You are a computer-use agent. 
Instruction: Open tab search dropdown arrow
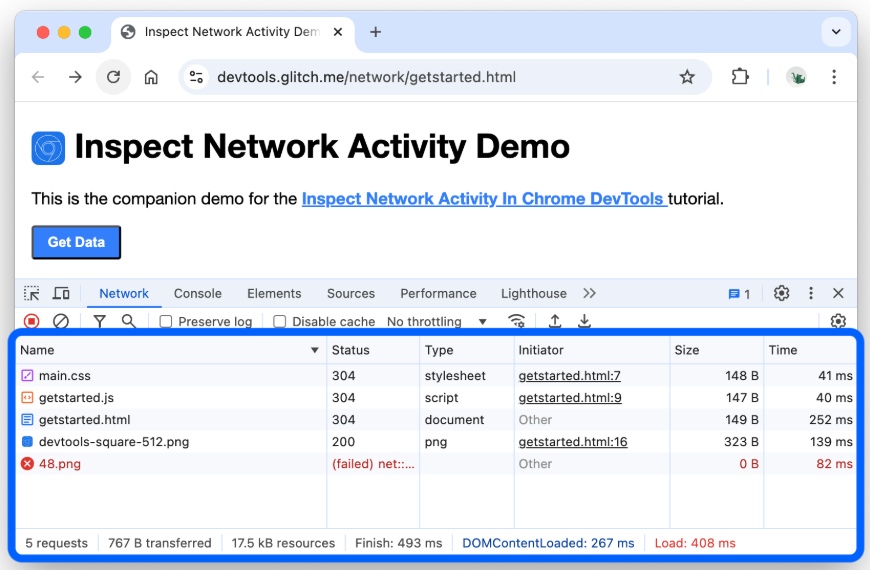(836, 32)
